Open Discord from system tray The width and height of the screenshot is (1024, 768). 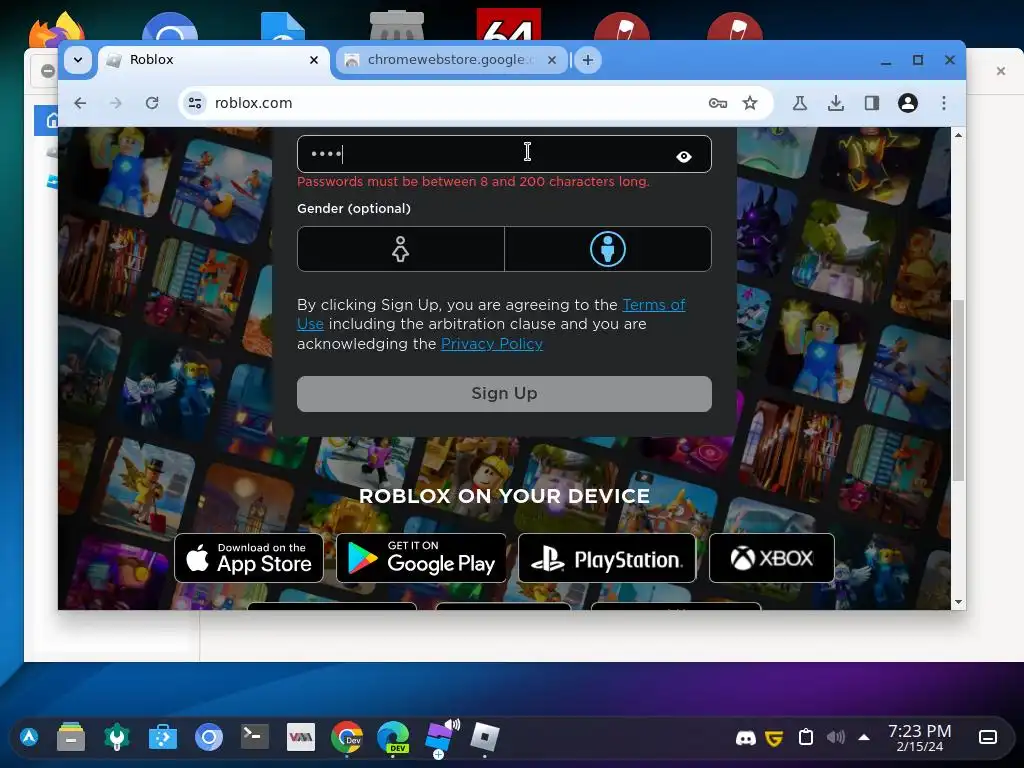click(745, 738)
